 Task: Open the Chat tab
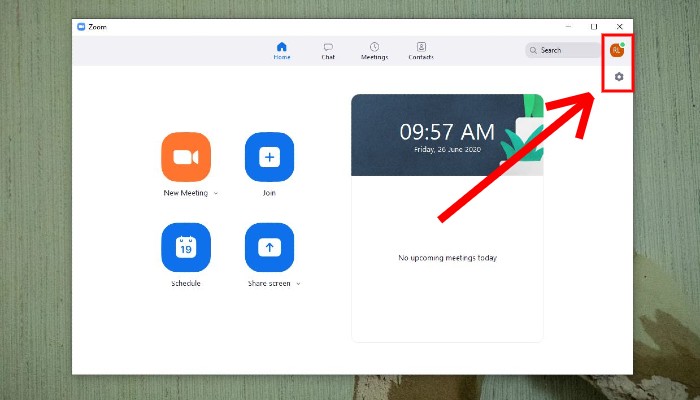click(328, 51)
